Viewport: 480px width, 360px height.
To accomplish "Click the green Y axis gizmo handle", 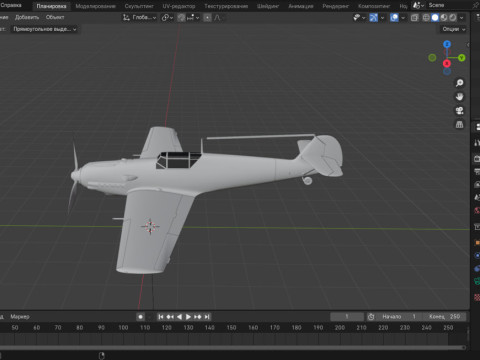I will pos(462,58).
